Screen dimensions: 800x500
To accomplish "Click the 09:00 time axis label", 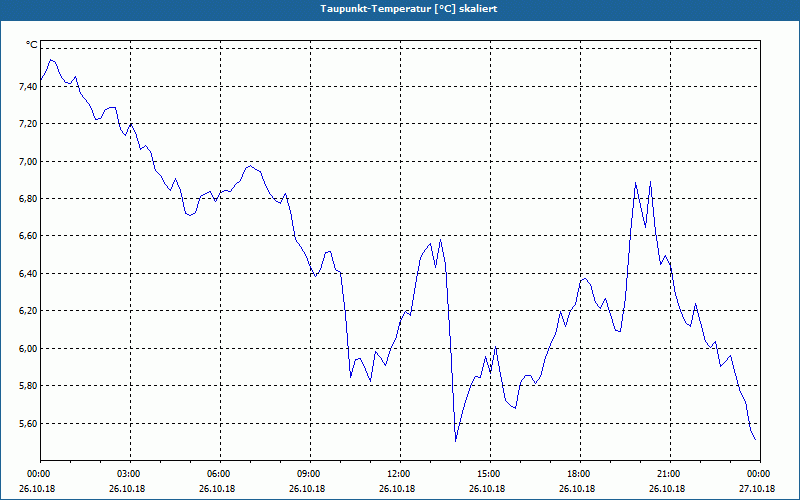I will click(x=310, y=474).
